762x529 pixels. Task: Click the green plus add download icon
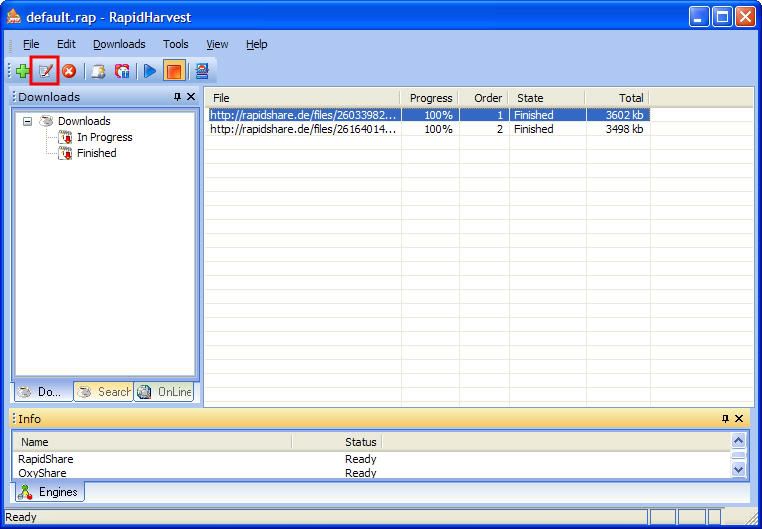pos(22,71)
